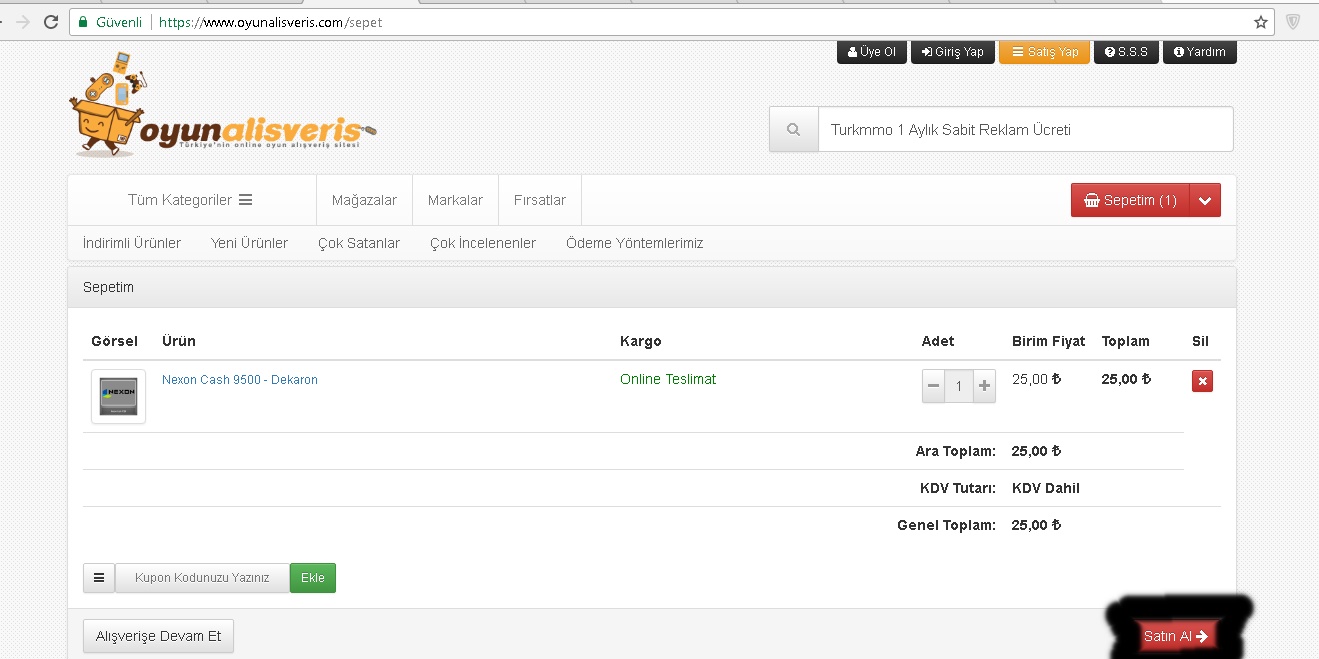Click the Yardım button
Viewport: 1319px width, 659px height.
tap(1200, 52)
